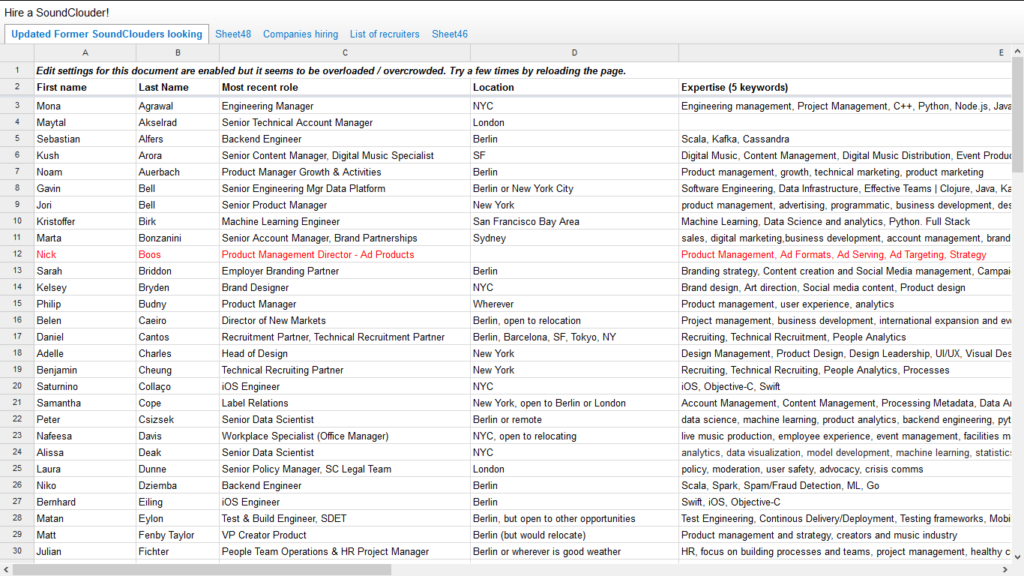Click the 'First name' header cell
This screenshot has height=576, width=1024.
(x=85, y=88)
